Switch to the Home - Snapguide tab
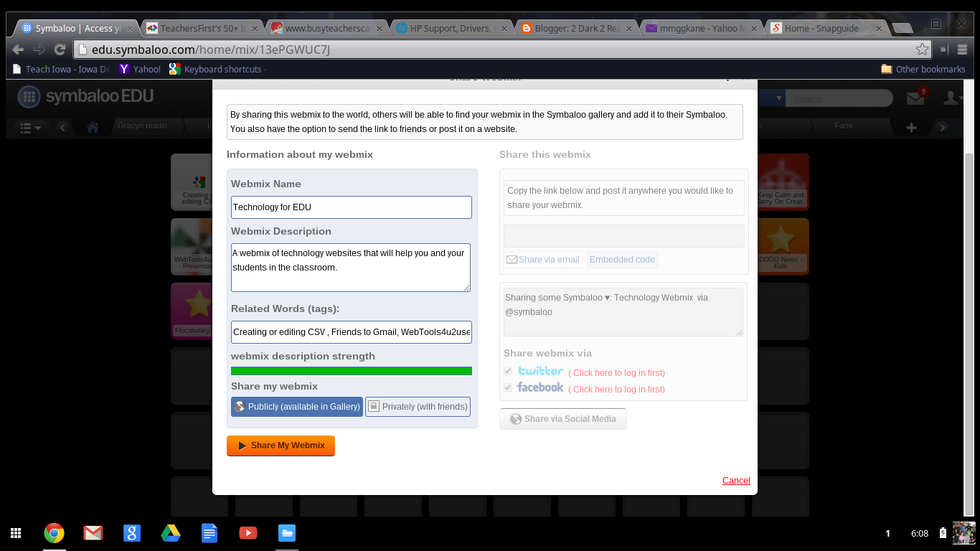The height and width of the screenshot is (551, 980). pos(825,28)
